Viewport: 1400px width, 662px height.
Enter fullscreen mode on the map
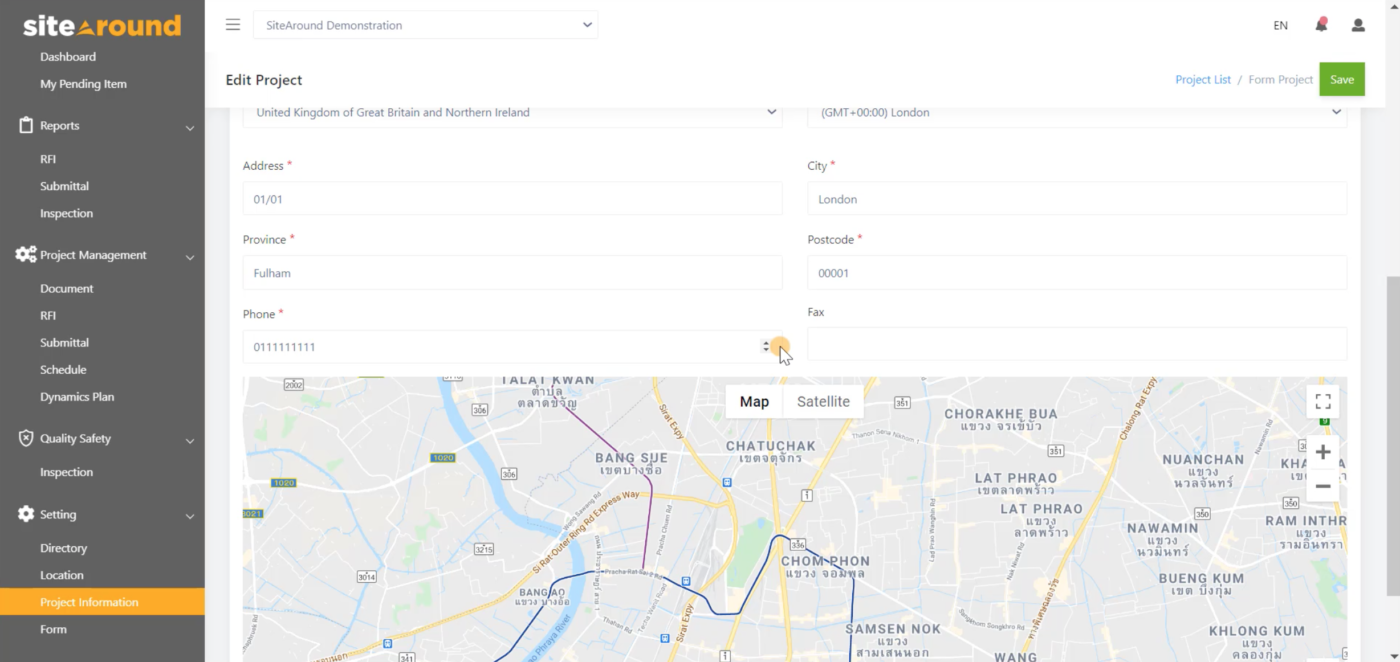point(1322,401)
